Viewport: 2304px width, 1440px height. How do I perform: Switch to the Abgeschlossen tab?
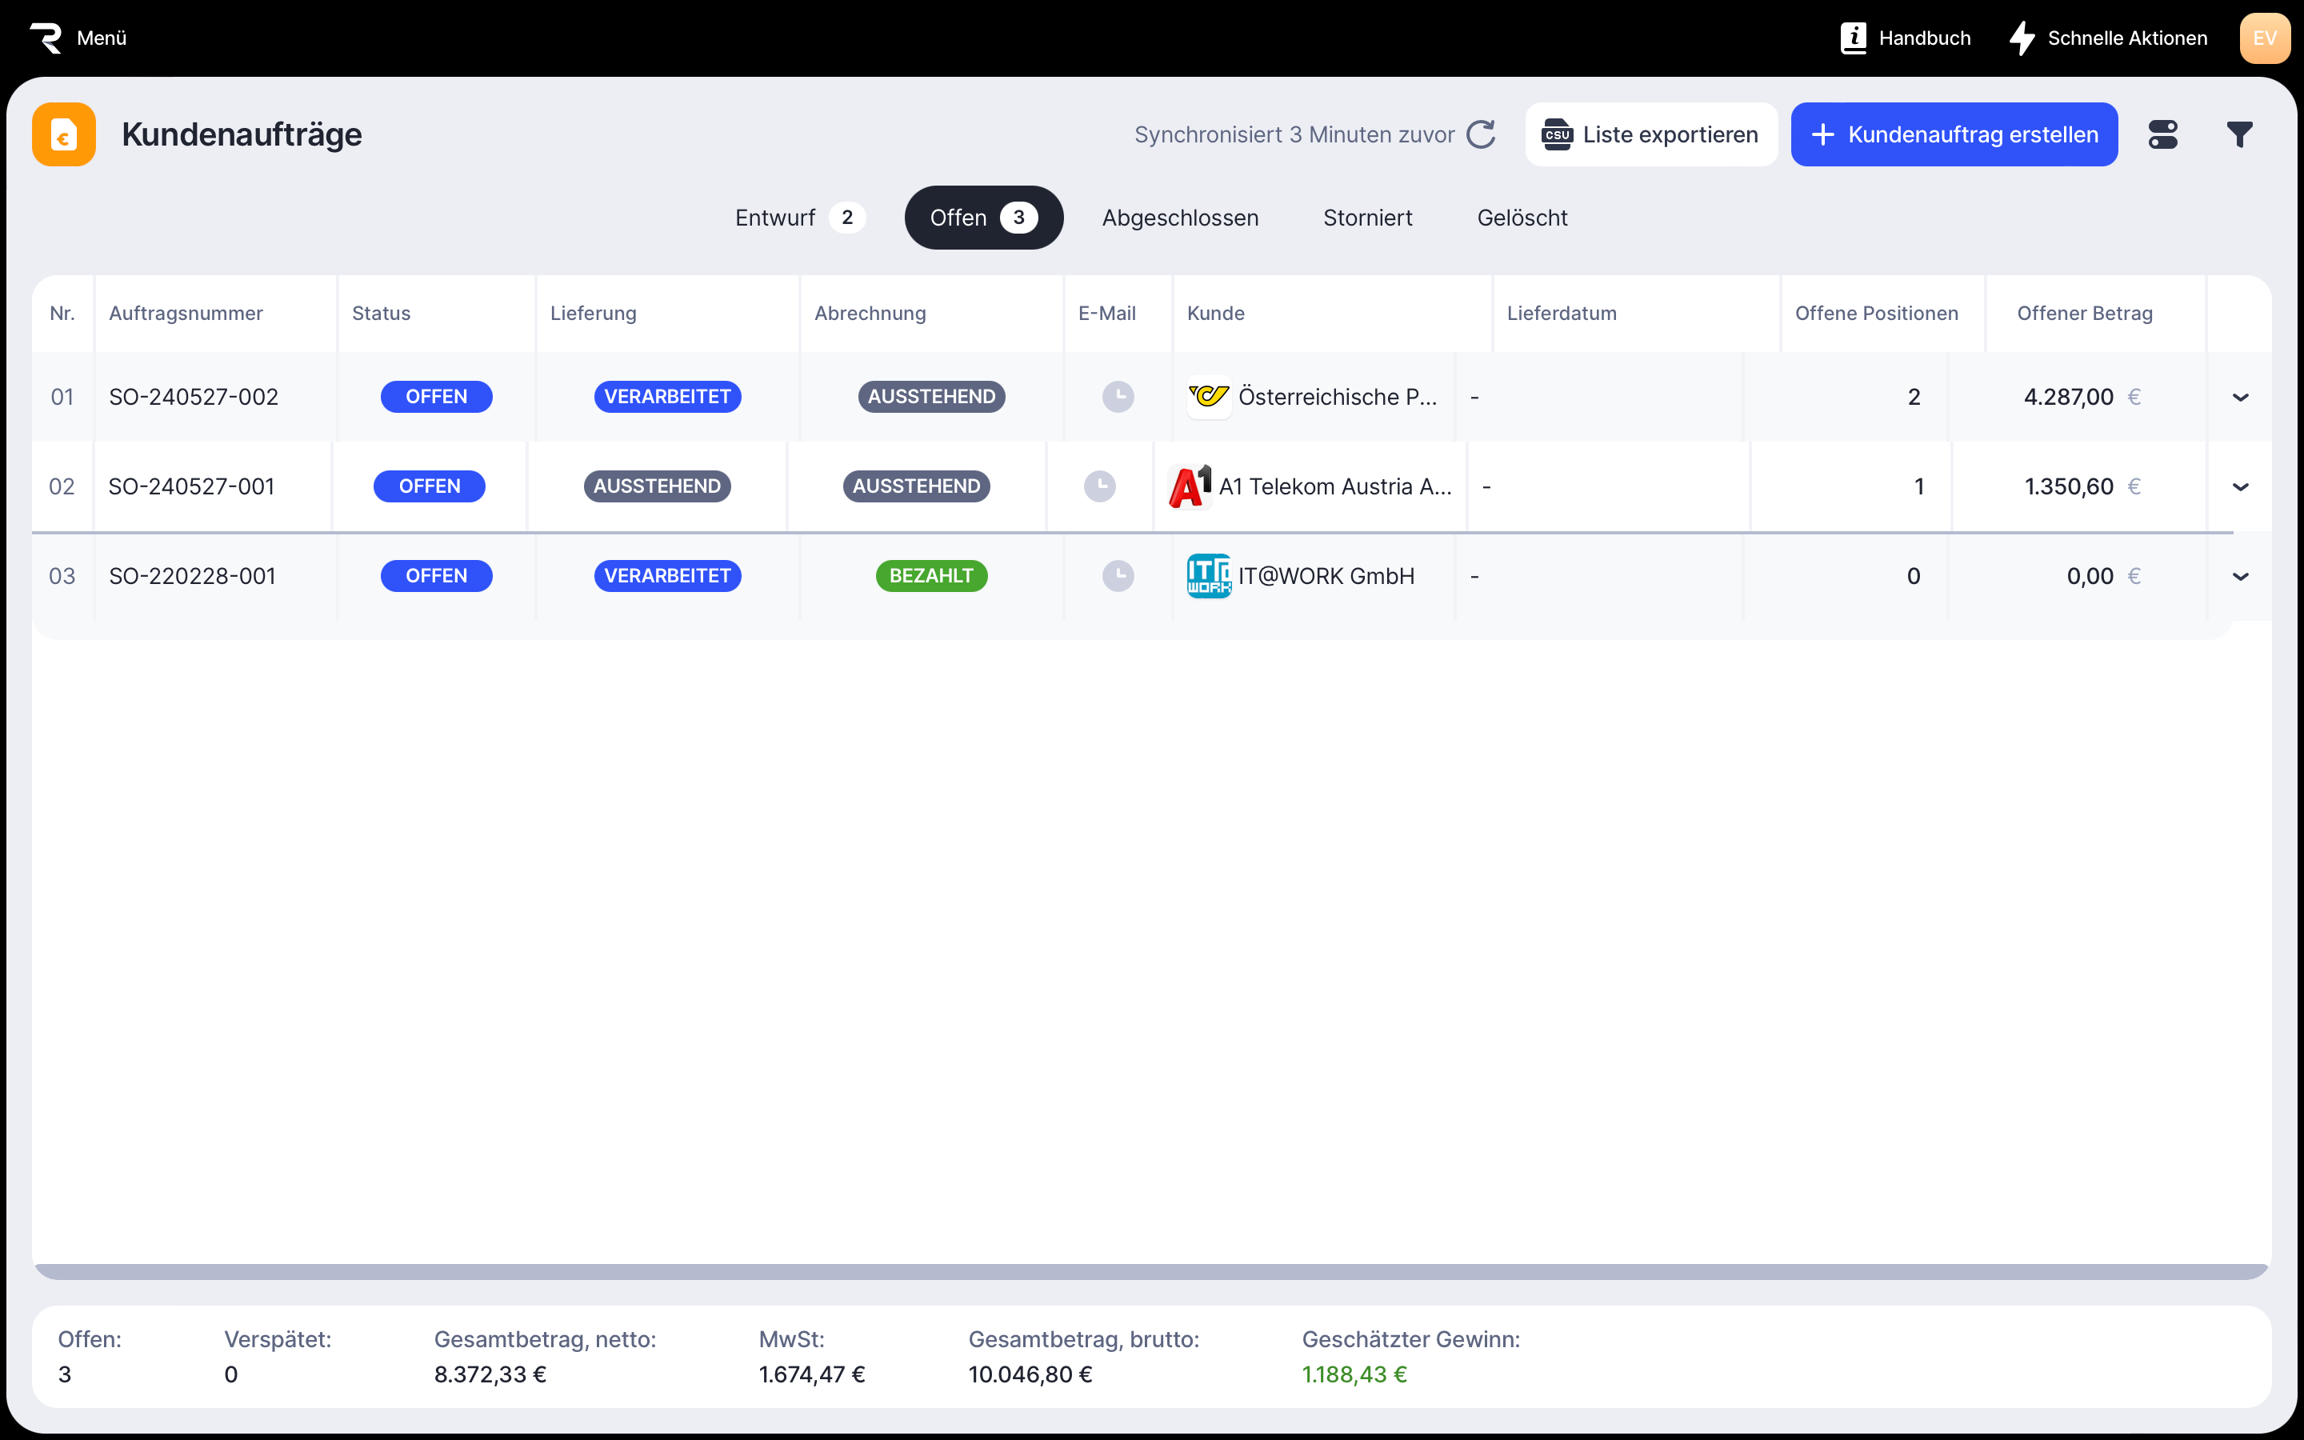[x=1180, y=217]
